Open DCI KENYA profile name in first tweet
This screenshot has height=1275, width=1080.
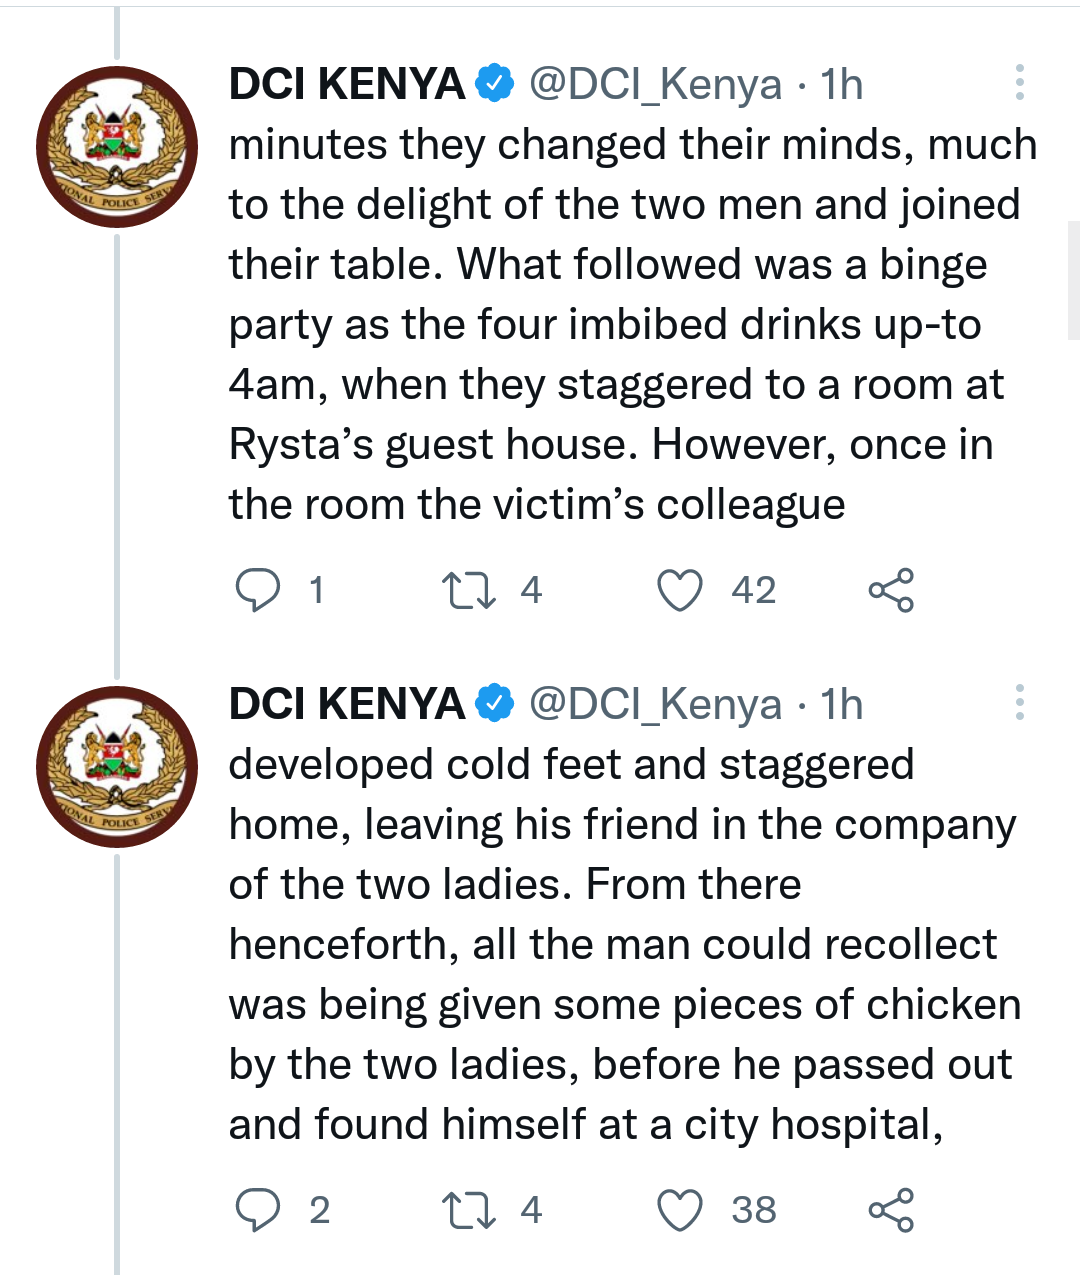pyautogui.click(x=347, y=84)
